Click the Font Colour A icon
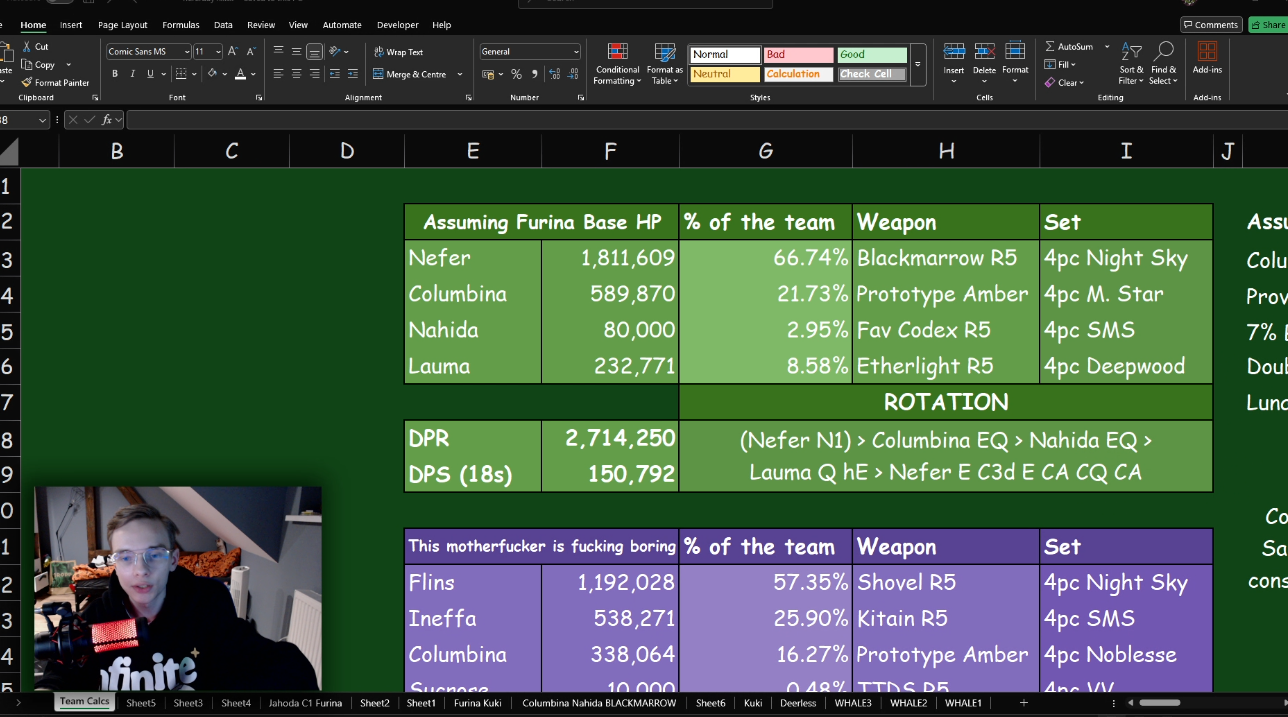The height and width of the screenshot is (717, 1288). click(240, 74)
